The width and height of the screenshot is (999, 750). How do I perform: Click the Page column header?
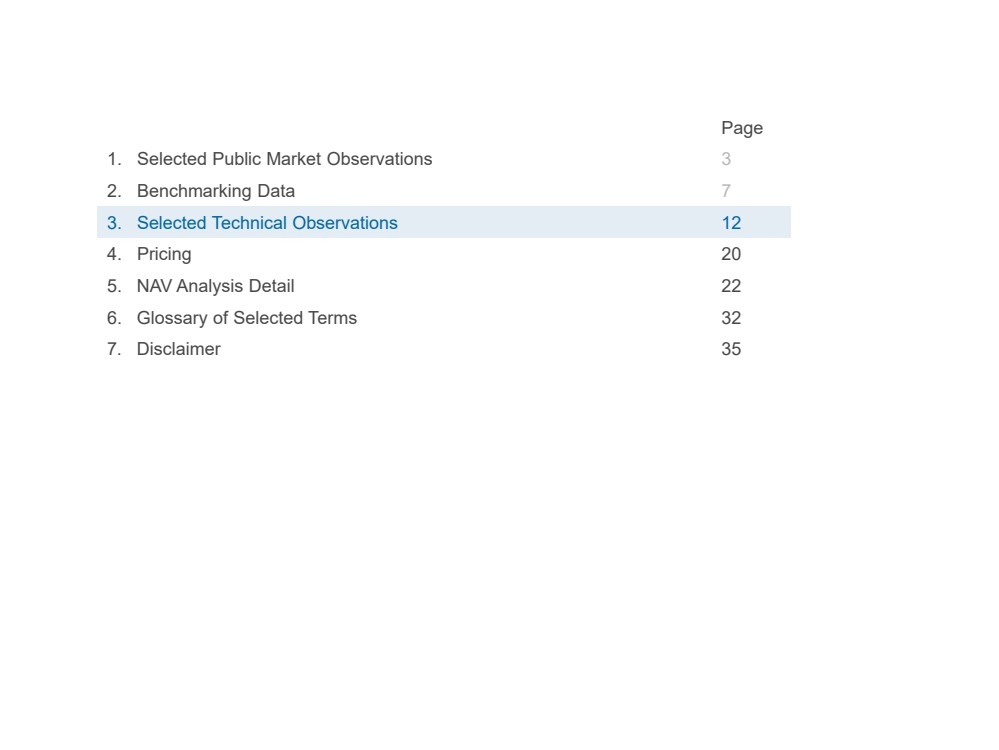pyautogui.click(x=742, y=128)
